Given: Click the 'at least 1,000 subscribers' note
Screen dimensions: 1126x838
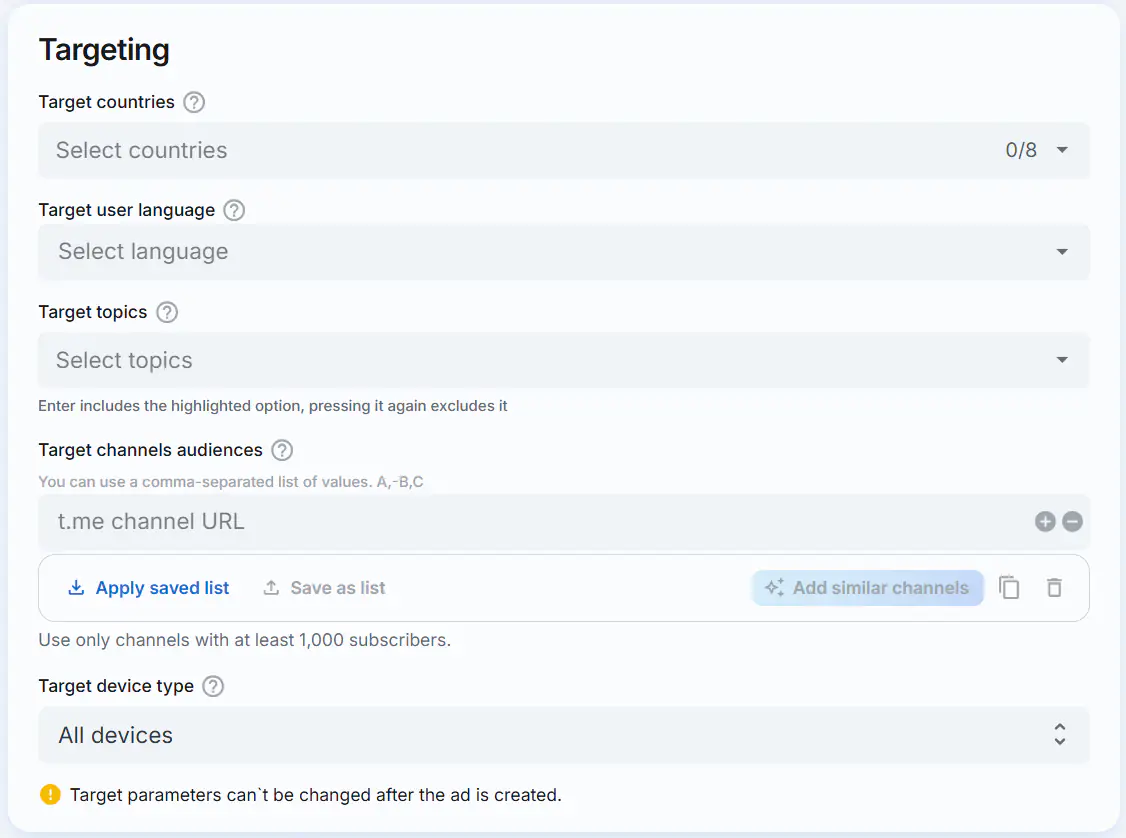Looking at the screenshot, I should [244, 640].
